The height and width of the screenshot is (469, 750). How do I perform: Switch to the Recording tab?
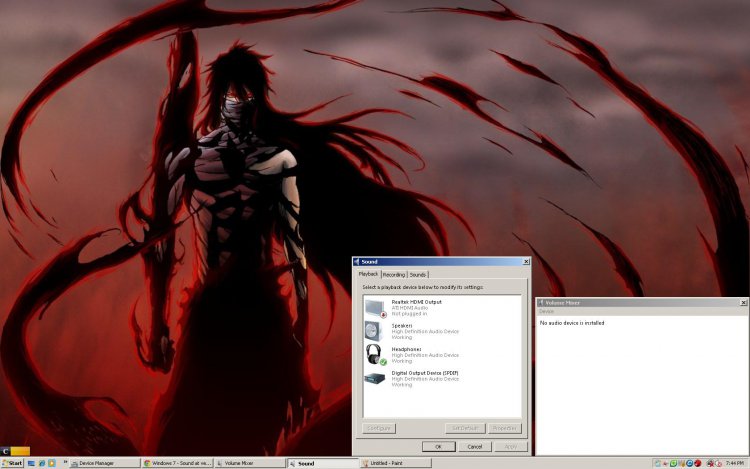point(394,275)
